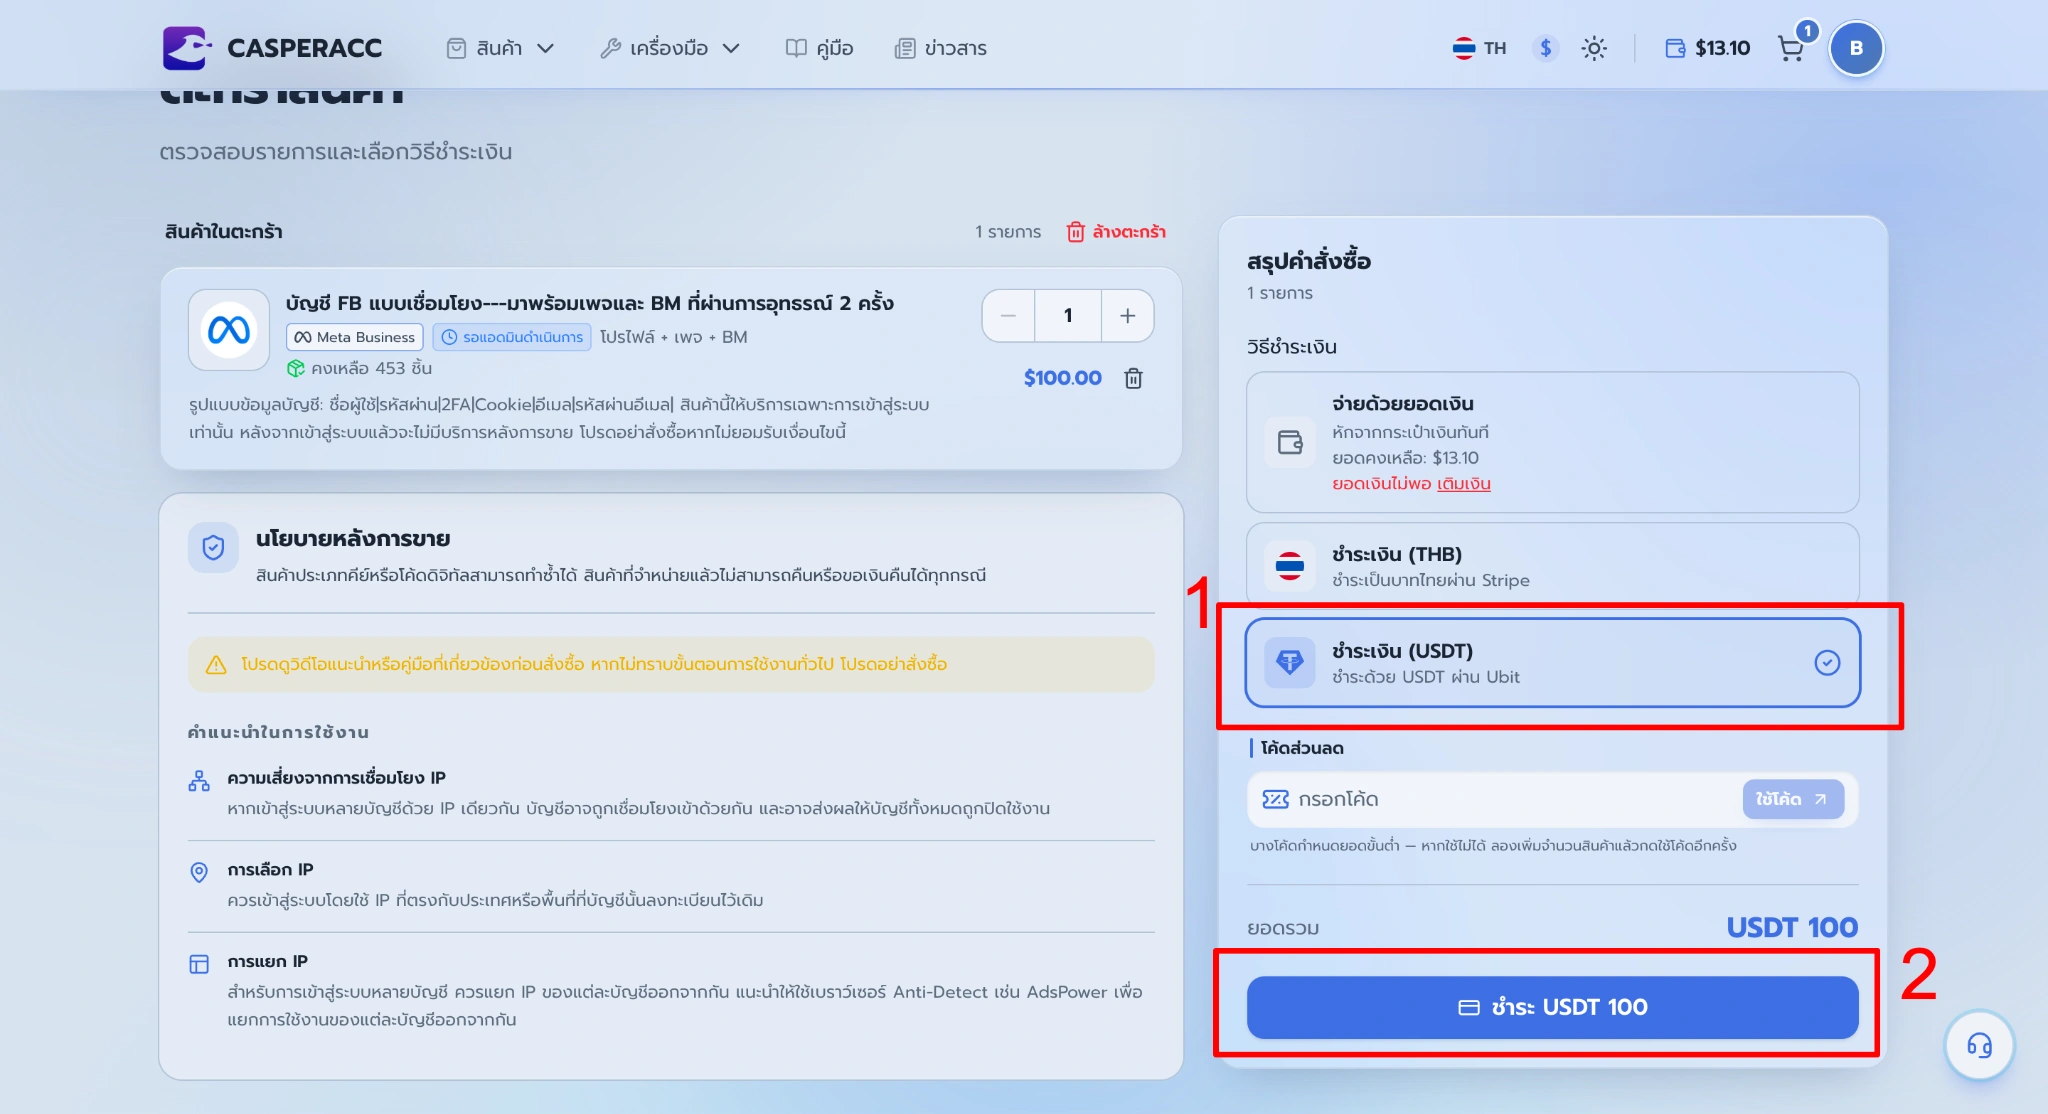Click the เติมเงิน top-up link
This screenshot has height=1114, width=2048.
(1464, 484)
